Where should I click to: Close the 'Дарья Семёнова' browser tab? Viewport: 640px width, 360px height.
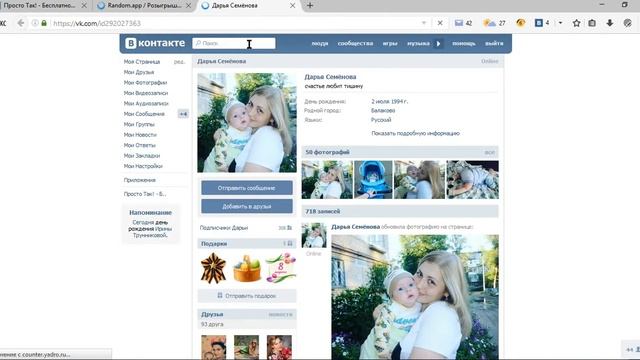click(293, 6)
